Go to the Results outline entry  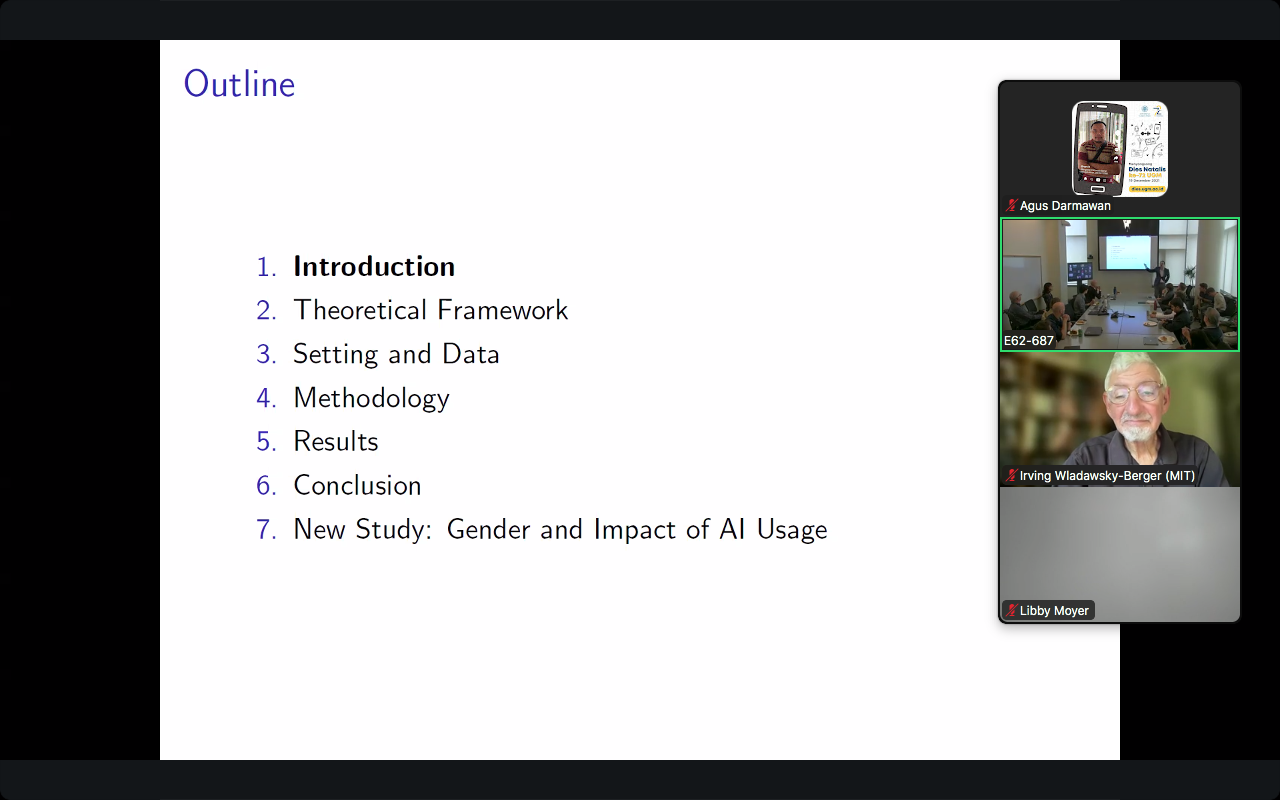tap(335, 441)
